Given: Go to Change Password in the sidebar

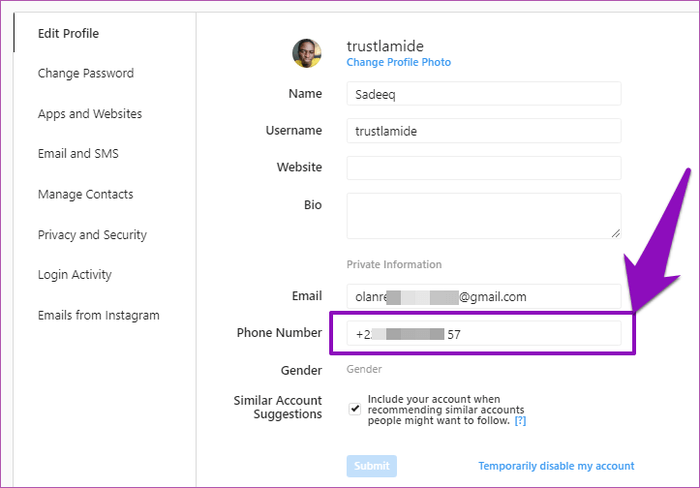Looking at the screenshot, I should point(85,73).
